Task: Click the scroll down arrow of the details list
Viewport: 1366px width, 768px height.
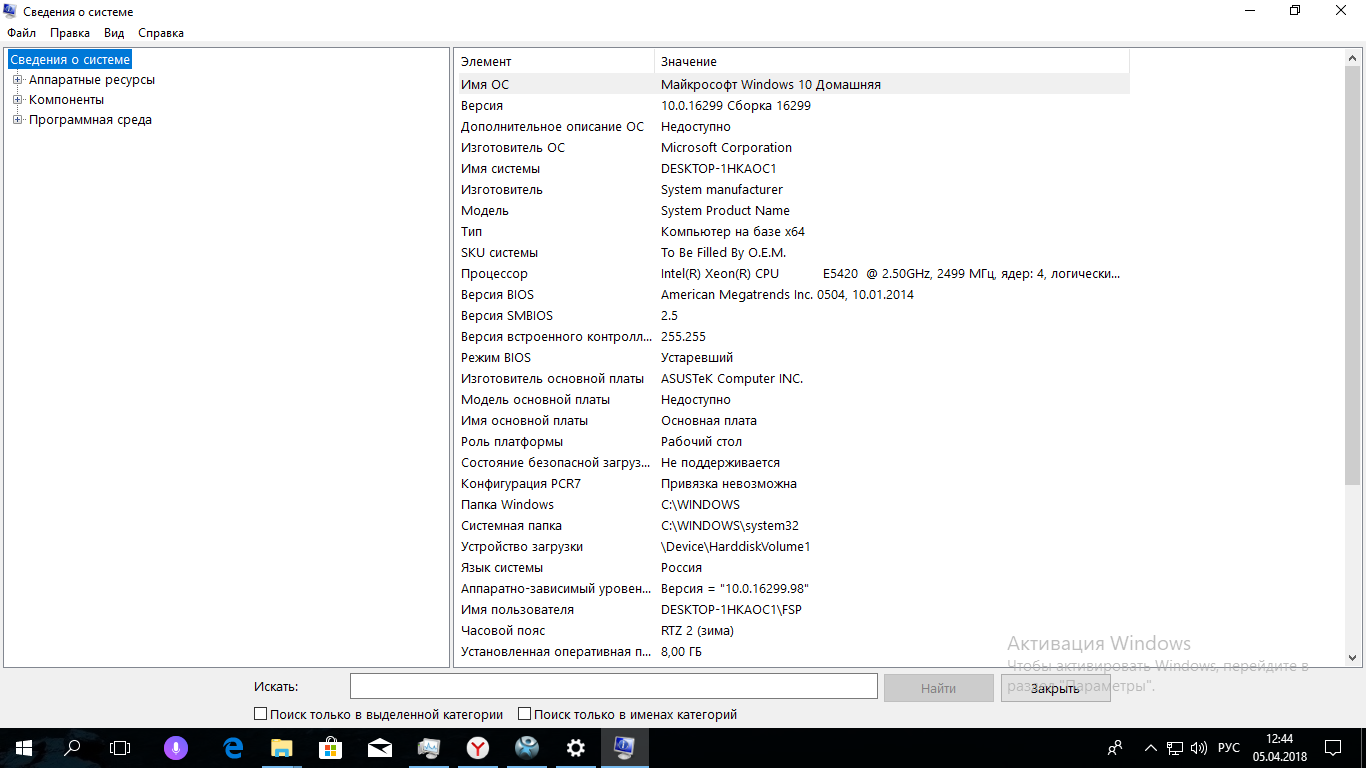Action: 1353,657
